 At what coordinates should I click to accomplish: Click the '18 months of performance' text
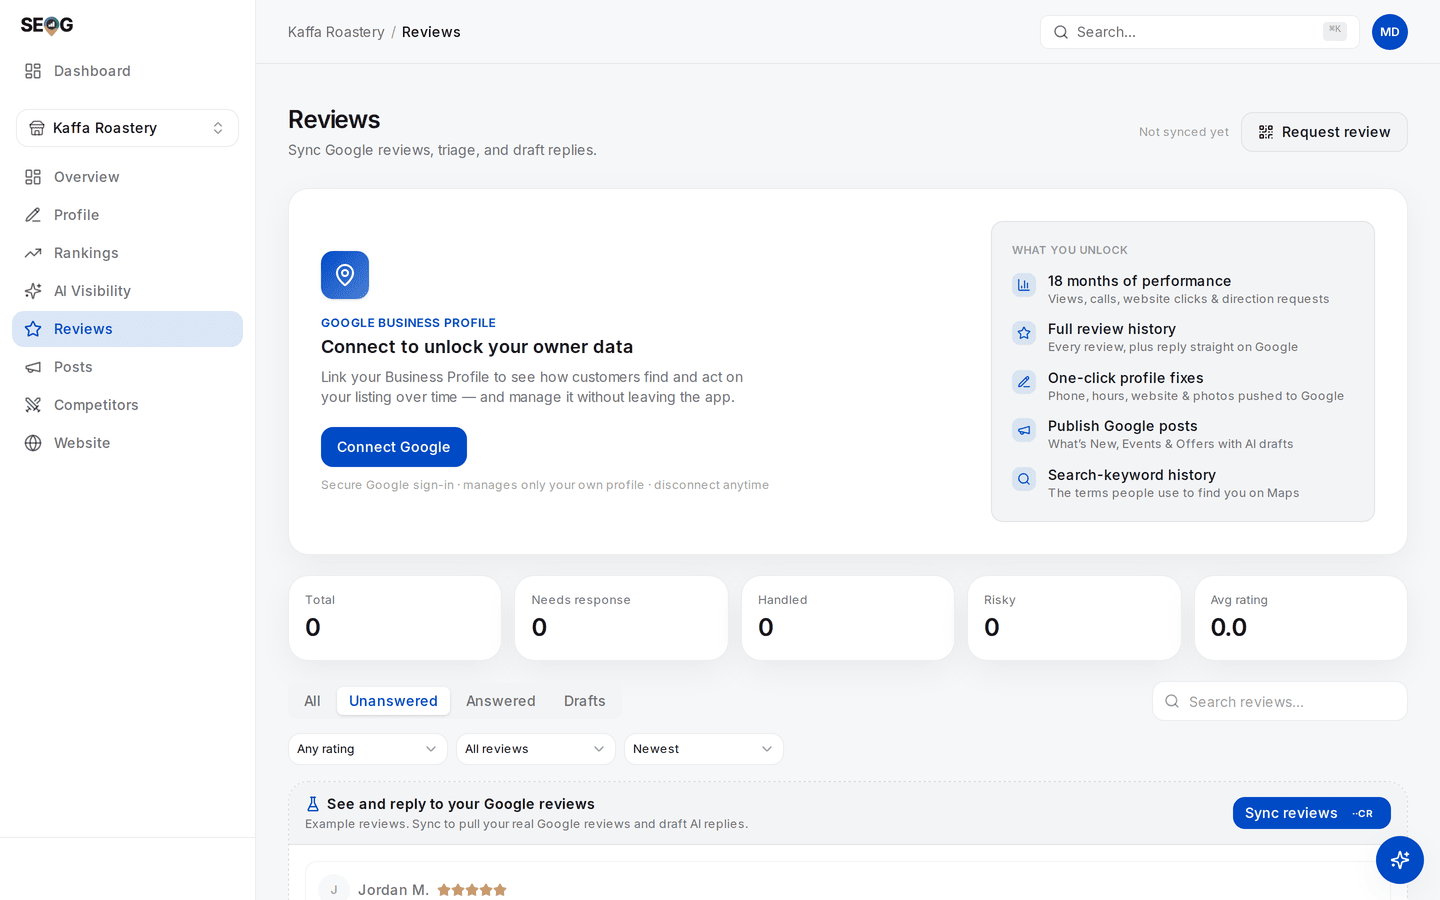coord(1139,281)
